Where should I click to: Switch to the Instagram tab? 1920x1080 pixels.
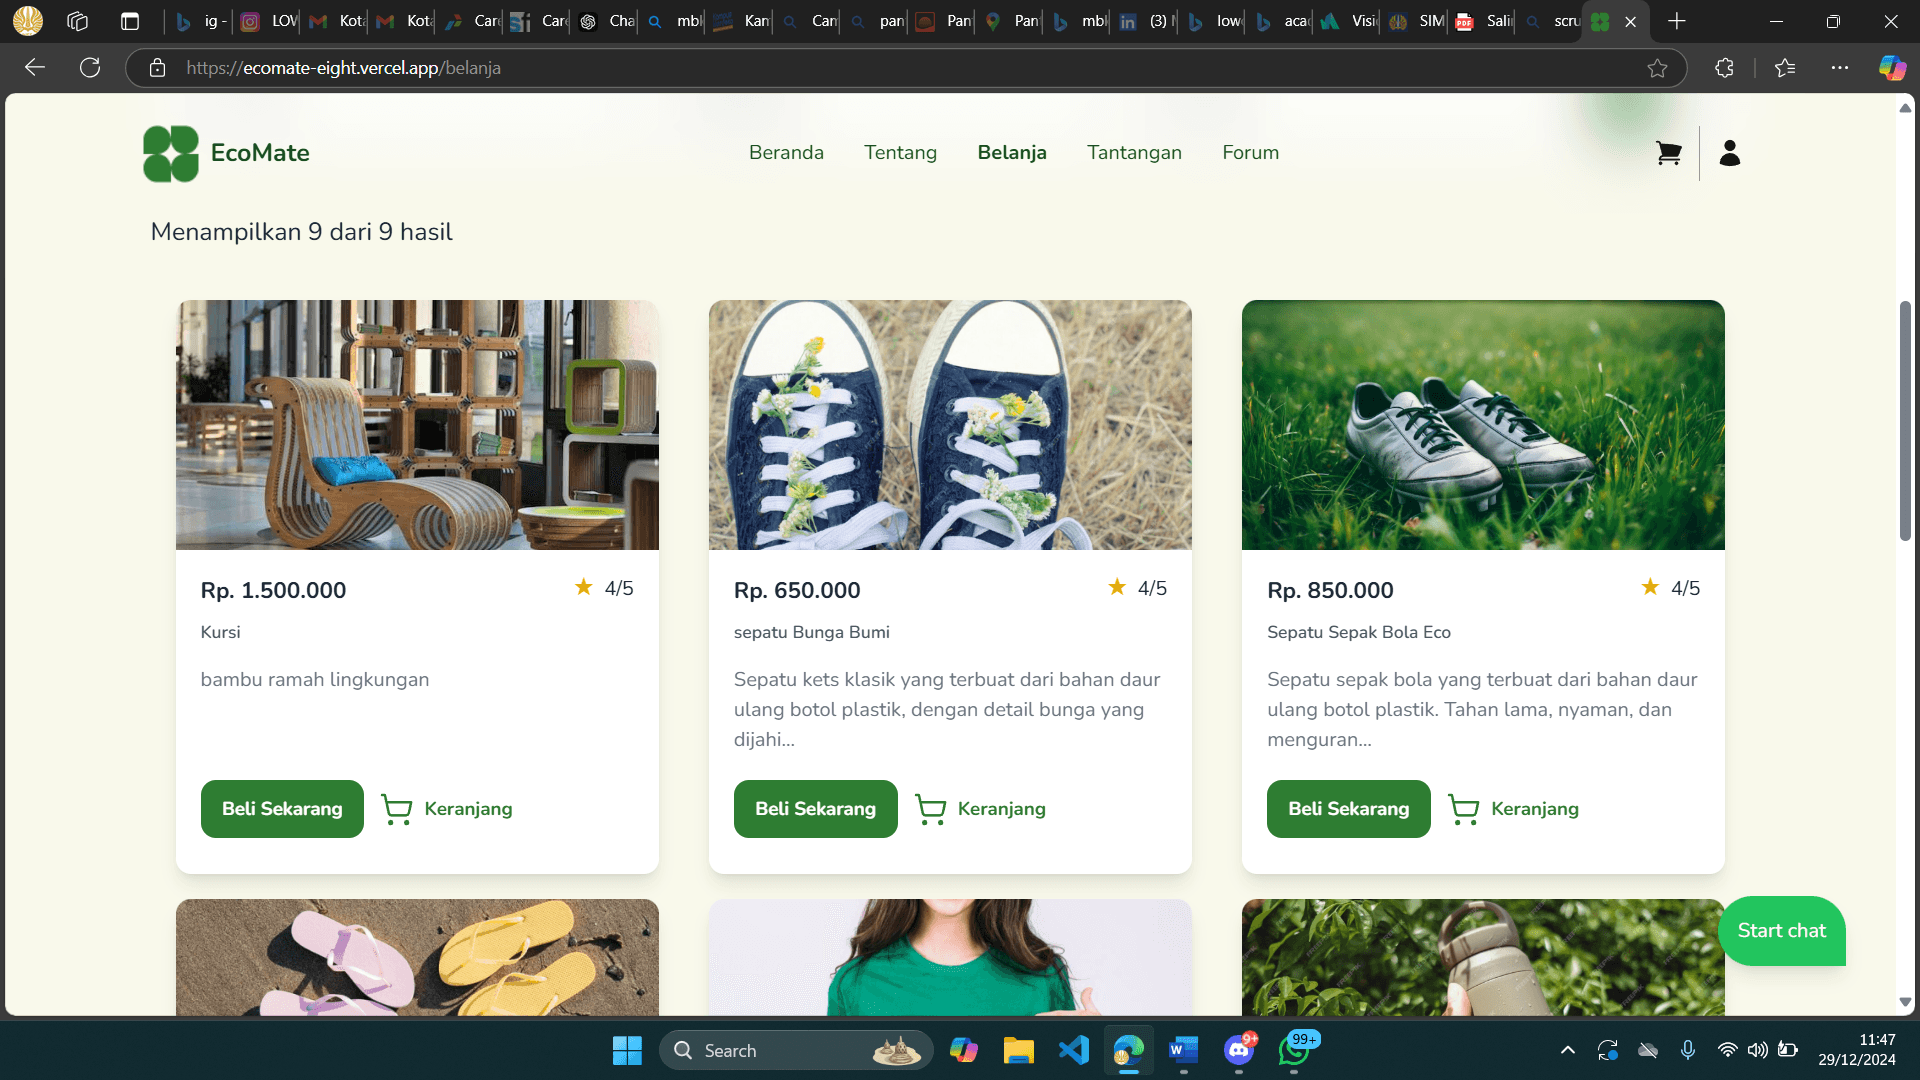coord(267,21)
